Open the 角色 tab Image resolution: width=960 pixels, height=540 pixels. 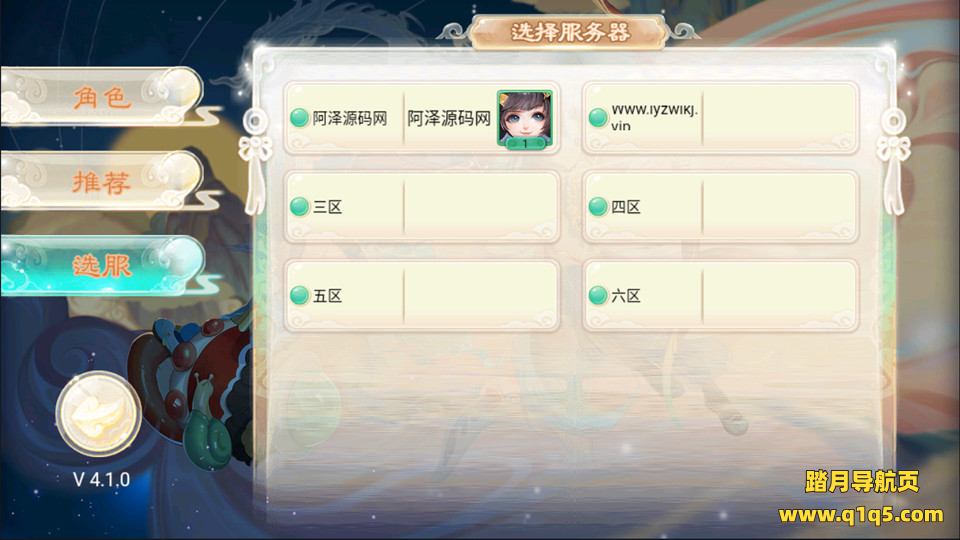102,97
